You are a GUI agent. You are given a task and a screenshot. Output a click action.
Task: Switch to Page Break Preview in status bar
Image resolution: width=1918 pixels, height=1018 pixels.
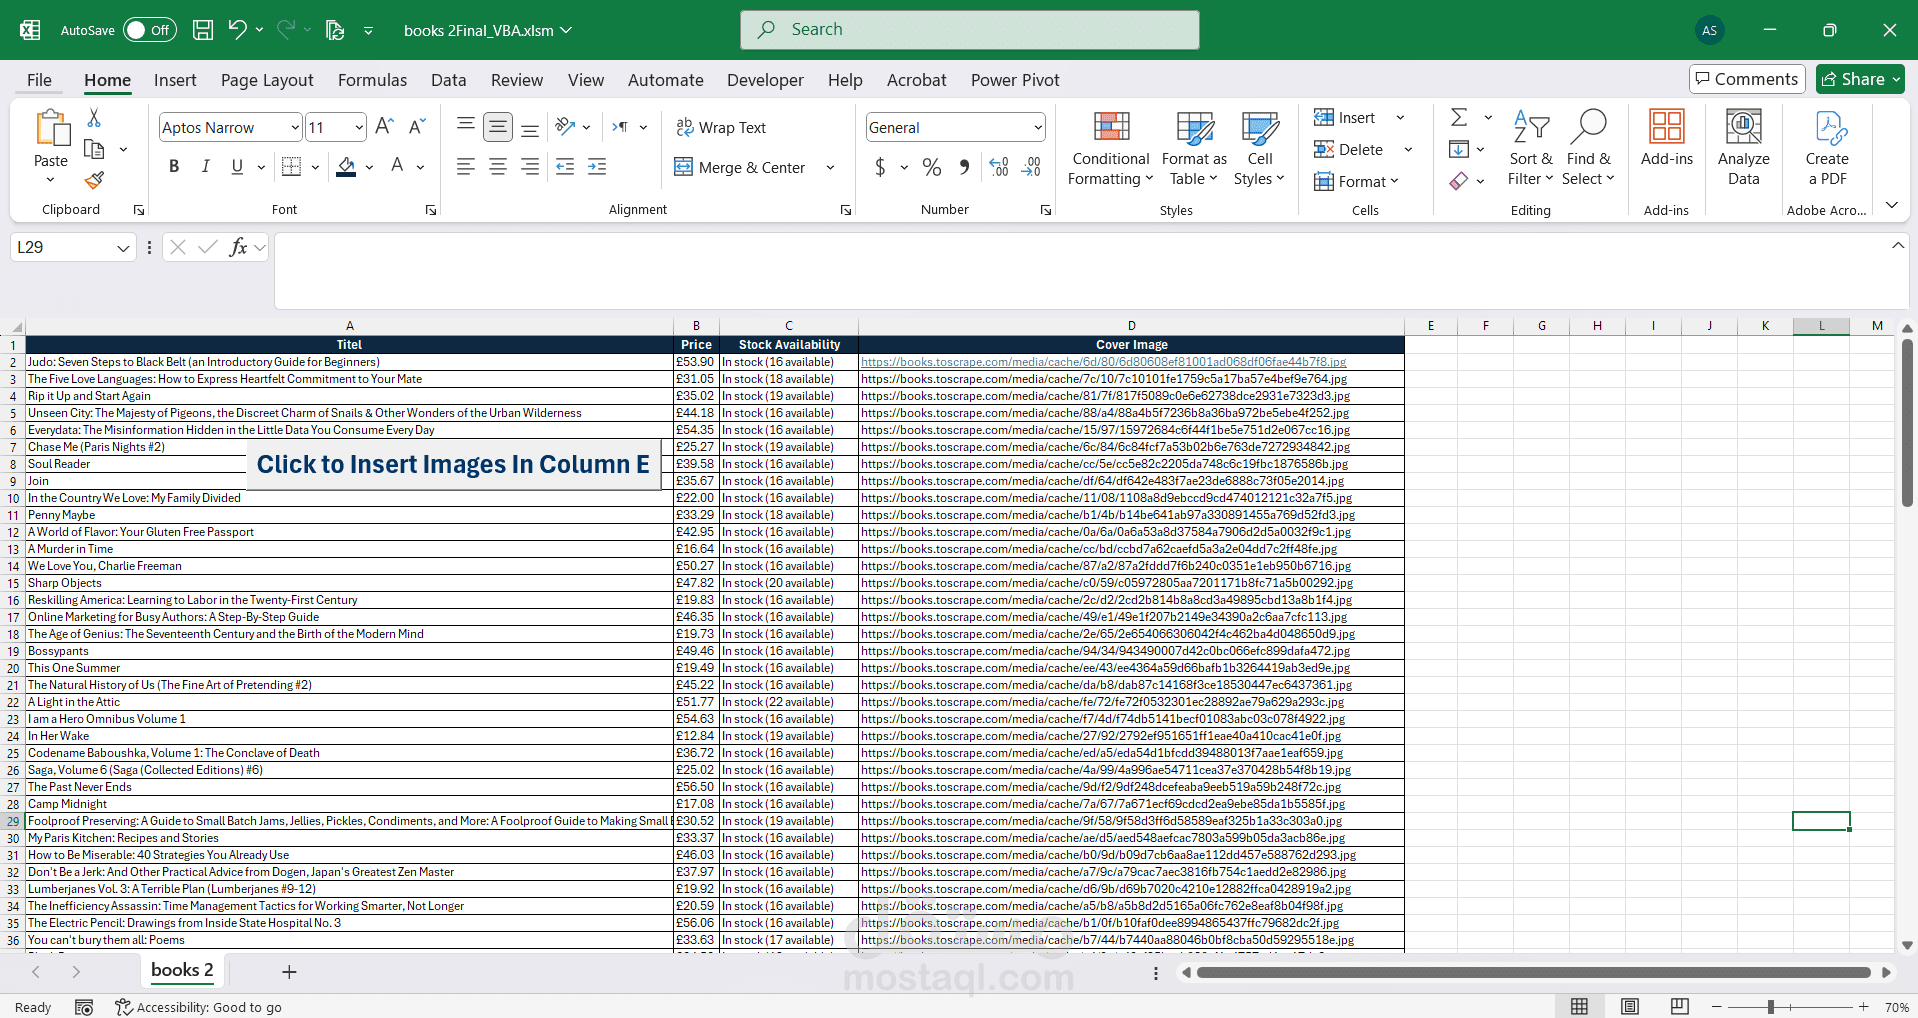click(1680, 1007)
